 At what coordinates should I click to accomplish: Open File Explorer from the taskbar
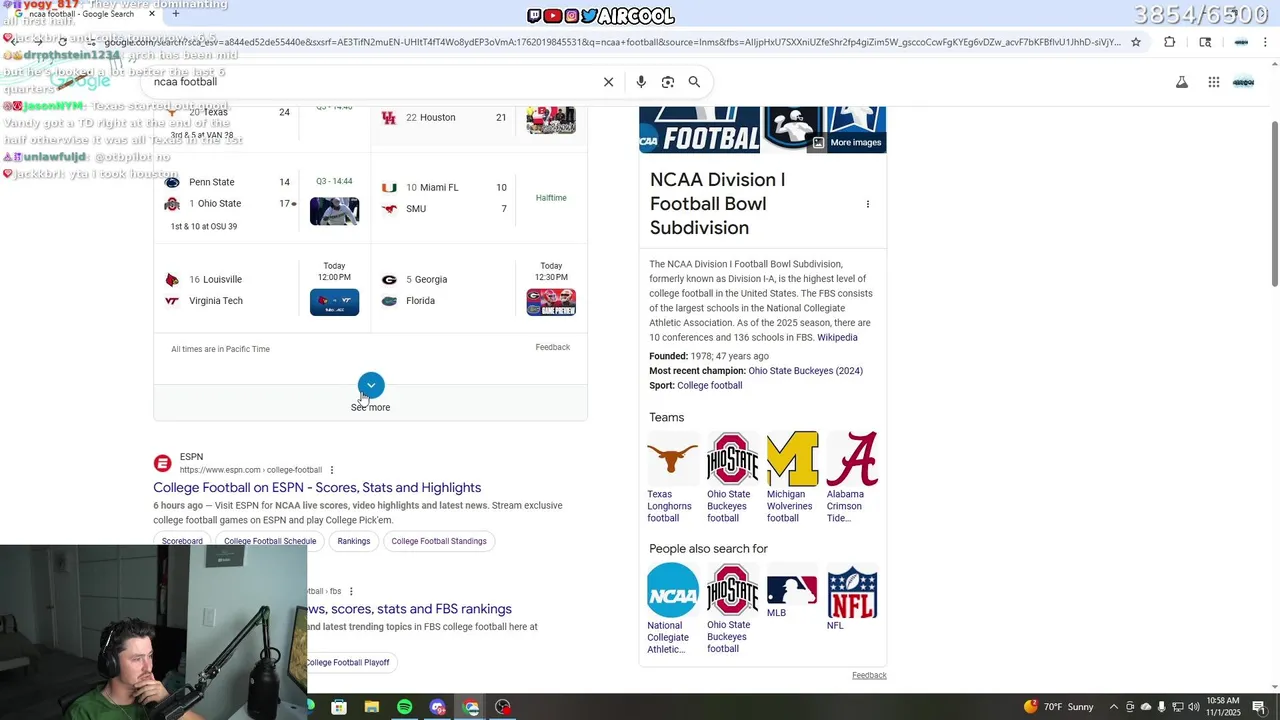(372, 707)
